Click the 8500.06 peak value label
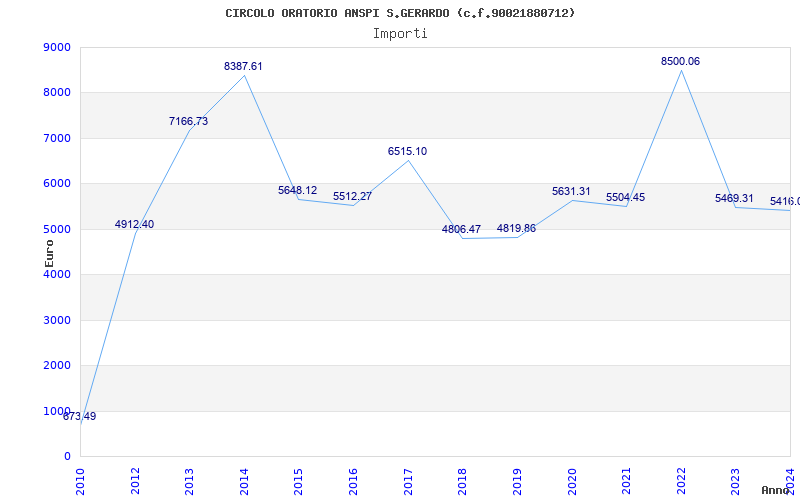800x500 pixels. tap(681, 61)
